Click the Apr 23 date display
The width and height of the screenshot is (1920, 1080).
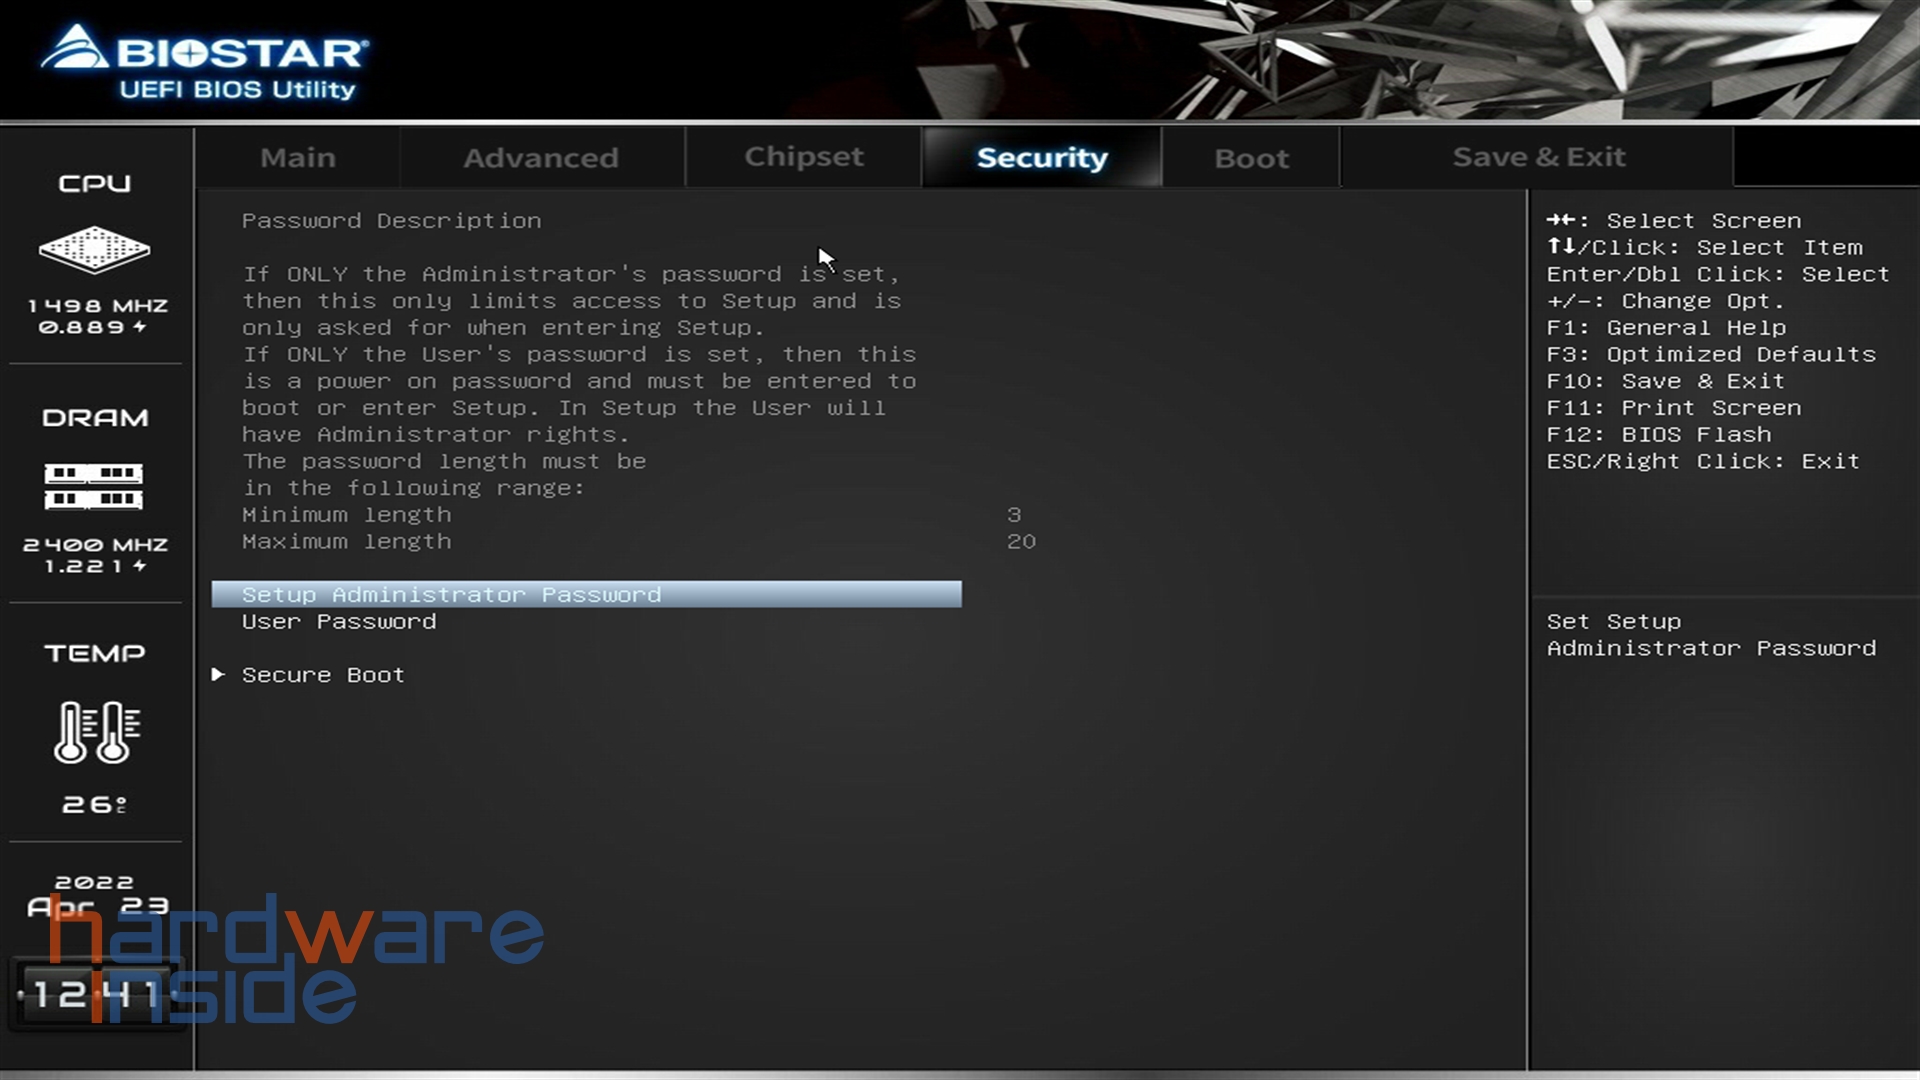click(97, 906)
